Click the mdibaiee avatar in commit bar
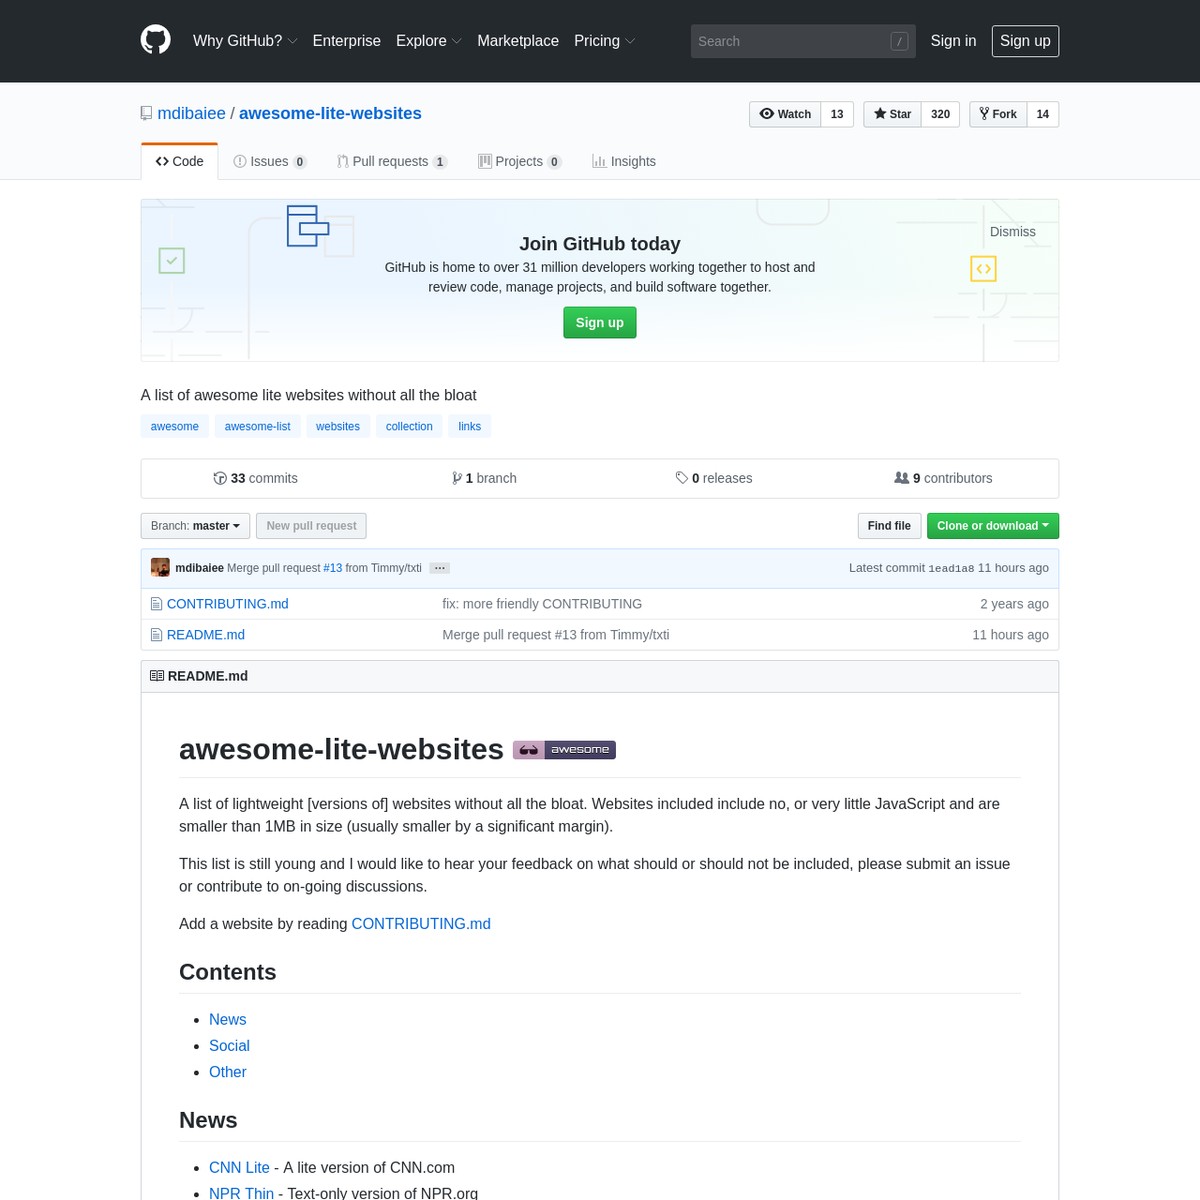Screen dimensions: 1200x1200 click(x=160, y=567)
